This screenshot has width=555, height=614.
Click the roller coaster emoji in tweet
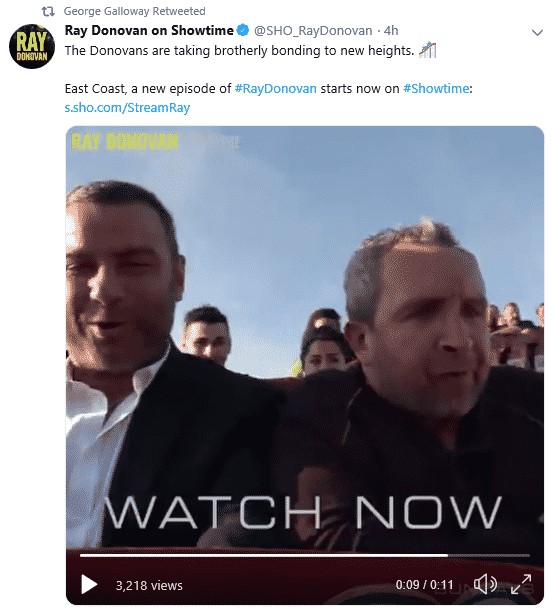(x=428, y=50)
